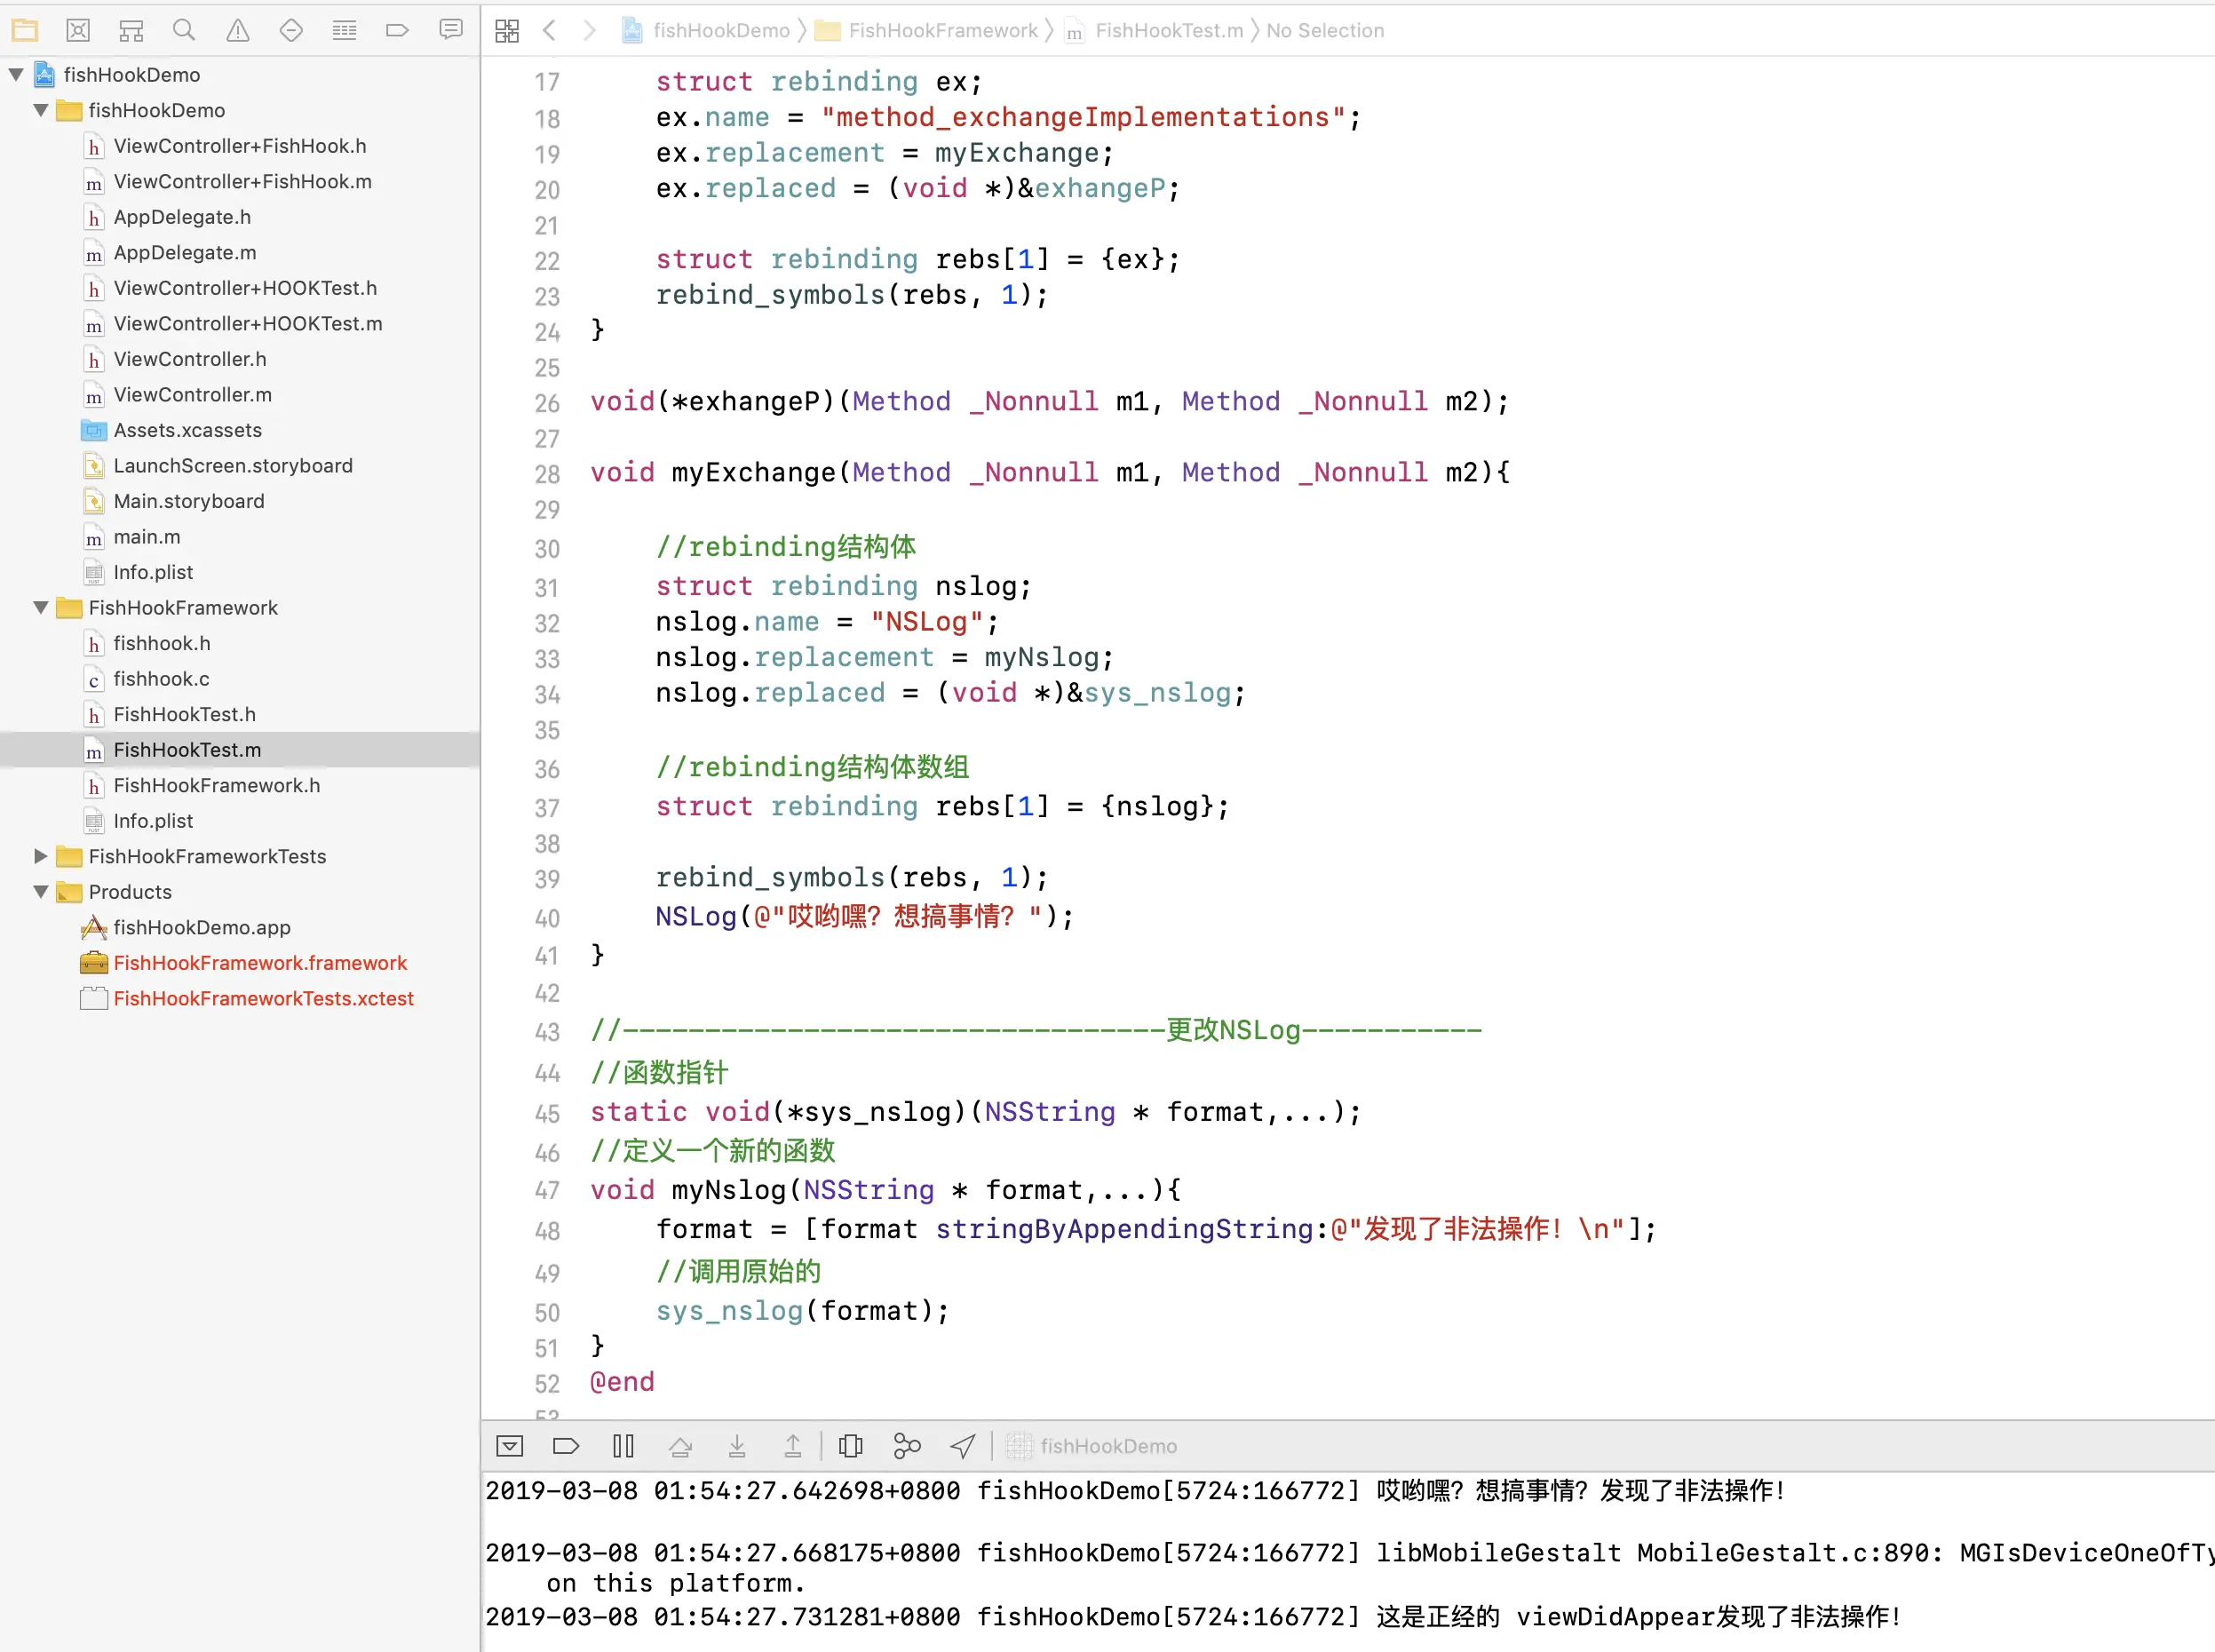
Task: Hide the debug area with toggle button
Action: pyautogui.click(x=509, y=1446)
